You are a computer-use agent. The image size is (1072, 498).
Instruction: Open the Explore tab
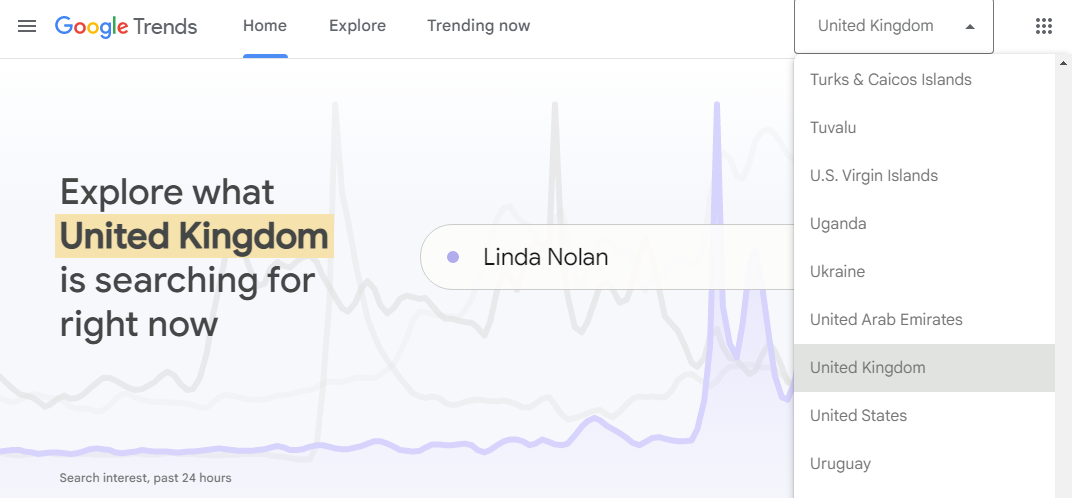(357, 27)
